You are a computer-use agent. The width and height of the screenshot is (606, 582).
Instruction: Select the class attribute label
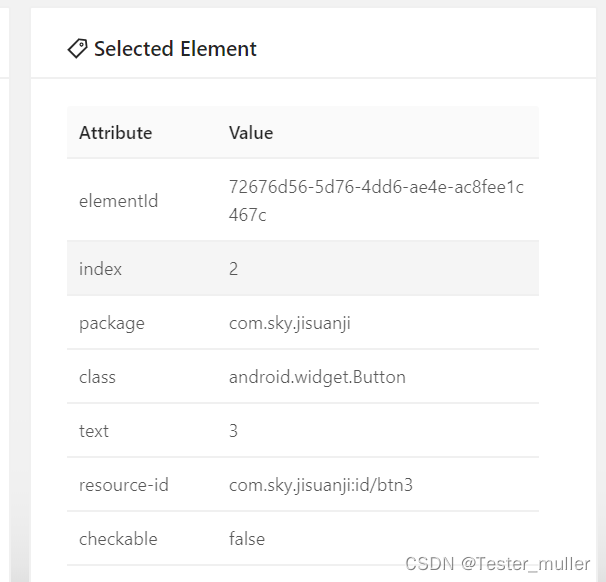[97, 377]
